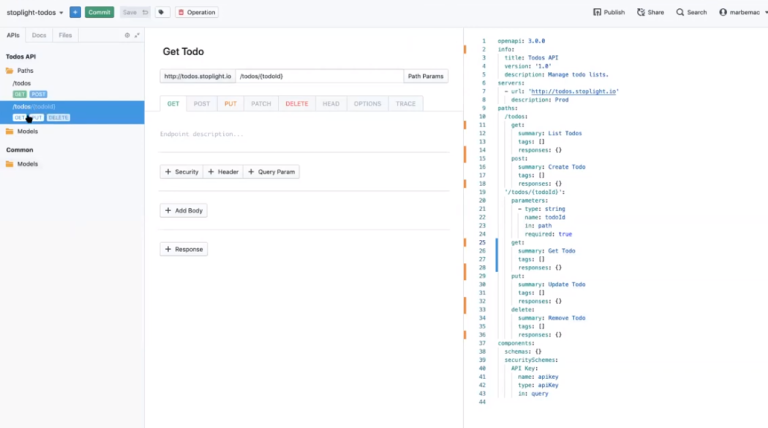Click the /todos/{todoId} path input field

point(319,76)
